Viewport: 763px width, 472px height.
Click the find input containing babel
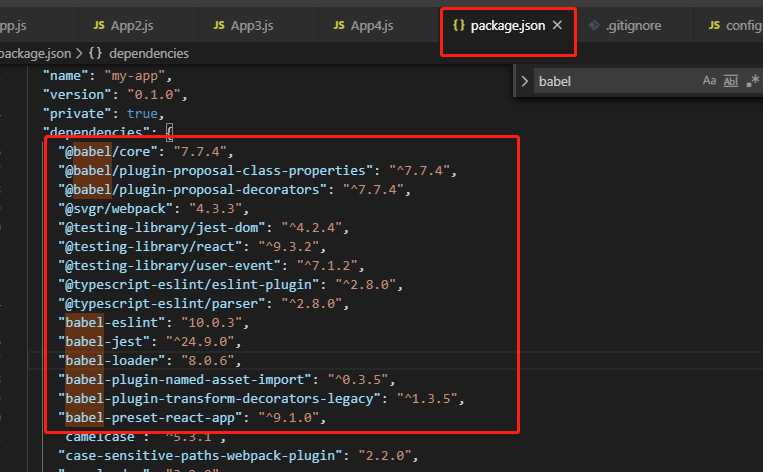[616, 81]
